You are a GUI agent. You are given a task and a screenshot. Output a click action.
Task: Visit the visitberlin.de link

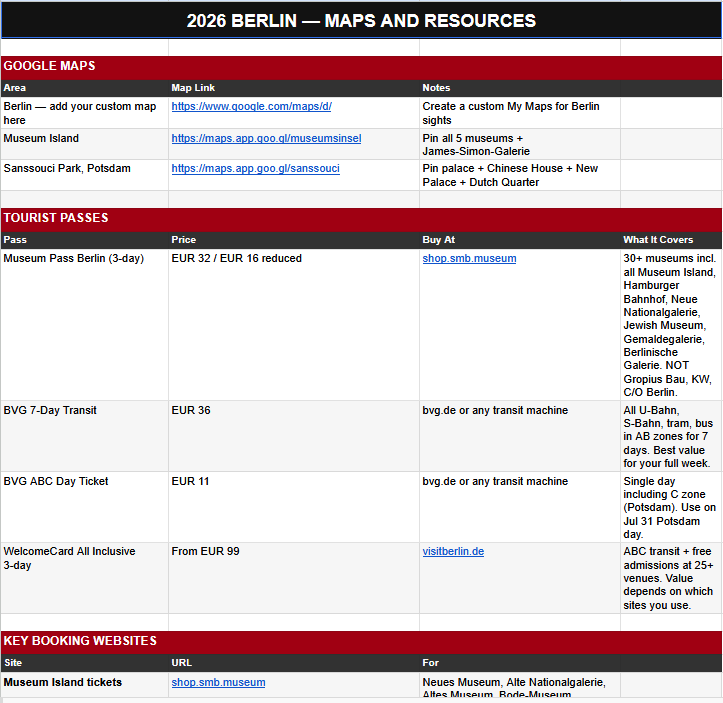click(453, 552)
